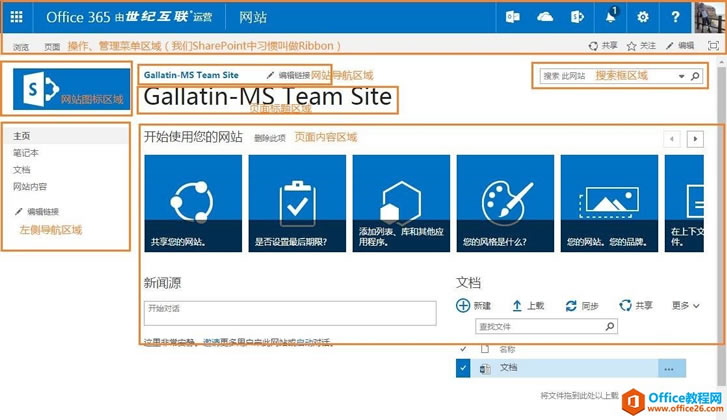Open Outlook from the top bar
The width and height of the screenshot is (727, 420).
[x=512, y=17]
